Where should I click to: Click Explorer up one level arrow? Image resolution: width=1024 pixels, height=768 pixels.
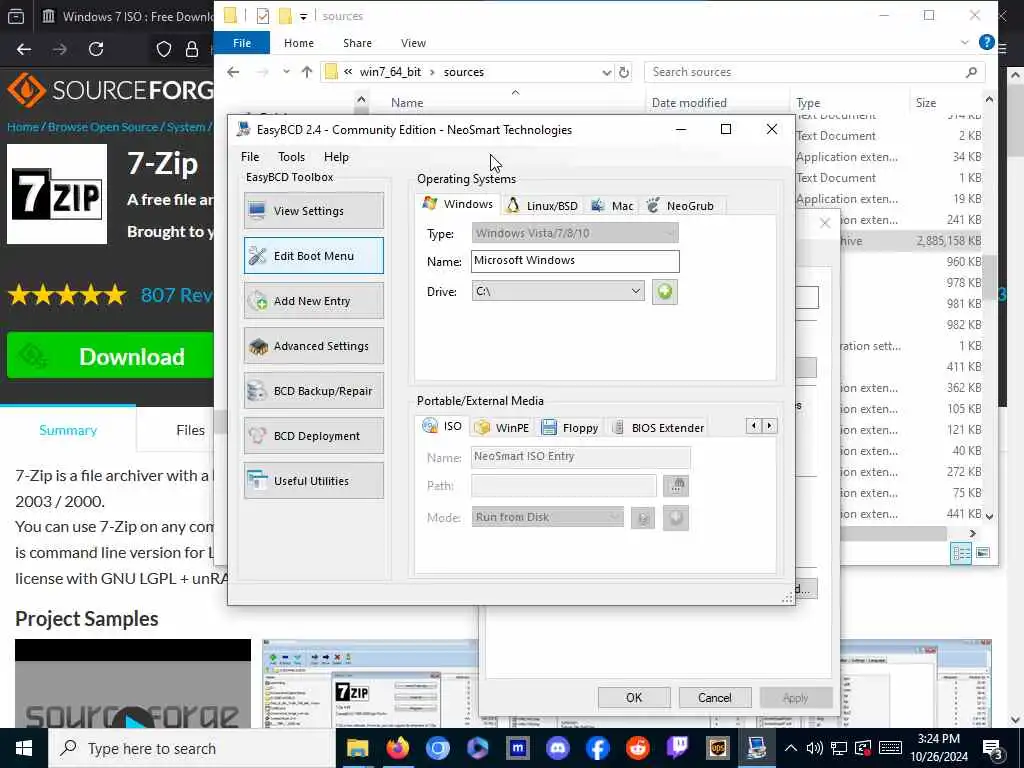(x=307, y=72)
